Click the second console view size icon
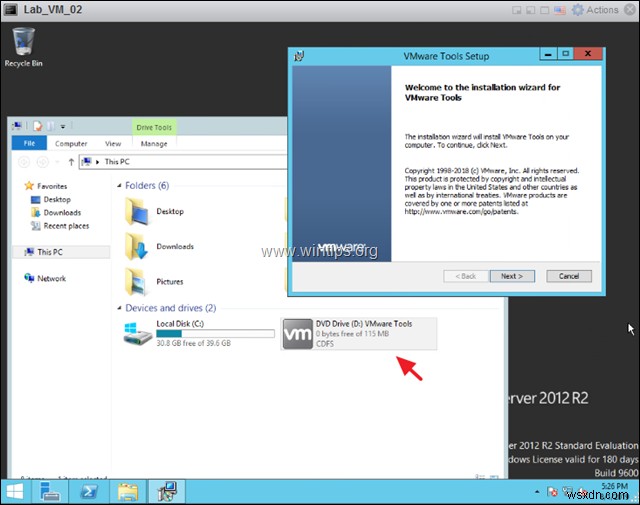 530,10
